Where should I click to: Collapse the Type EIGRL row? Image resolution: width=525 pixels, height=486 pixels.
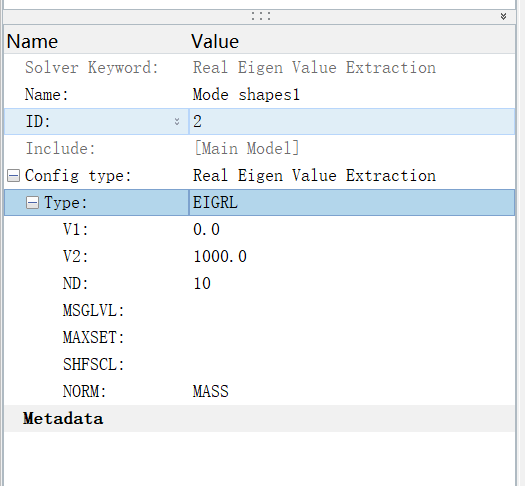click(32, 202)
